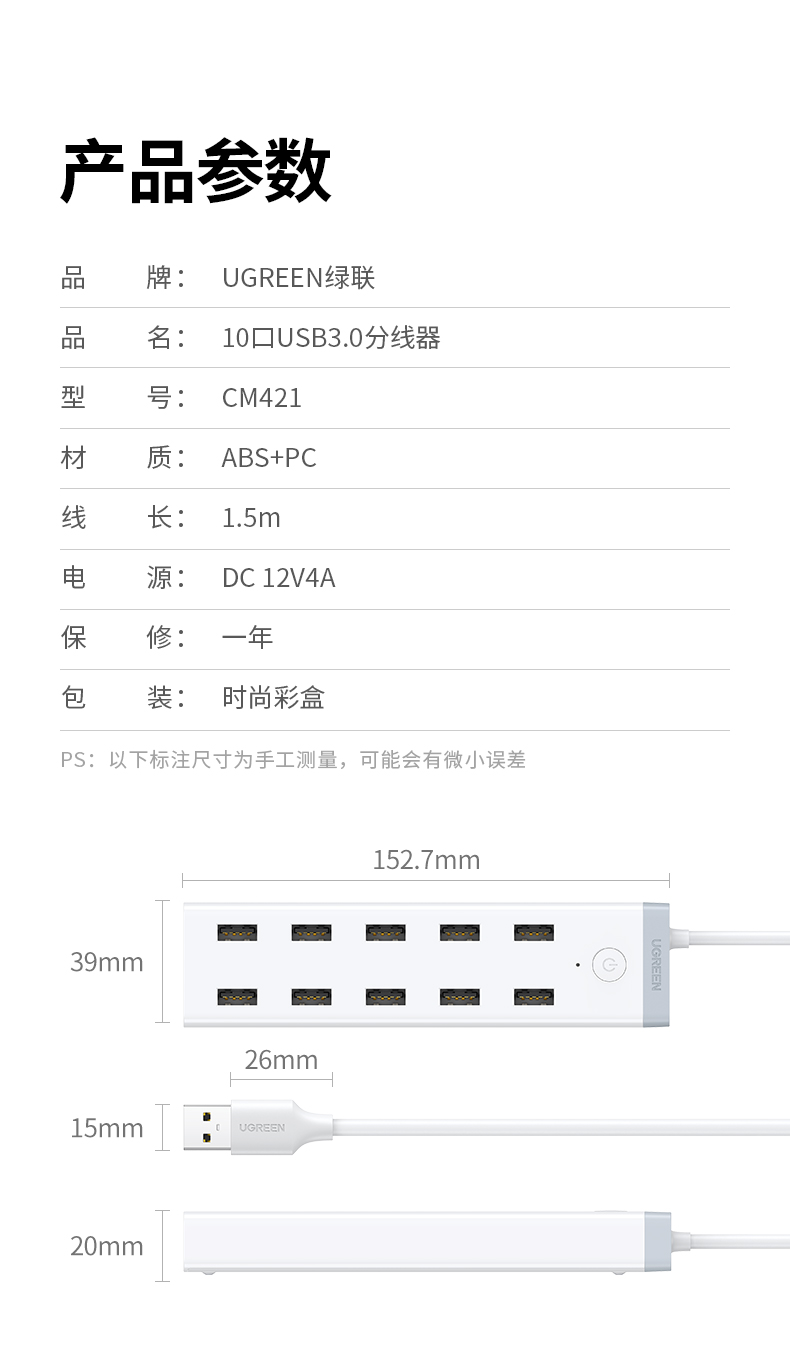Click the bottom-right USB port on the hub
This screenshot has width=790, height=1372.
pyautogui.click(x=534, y=997)
